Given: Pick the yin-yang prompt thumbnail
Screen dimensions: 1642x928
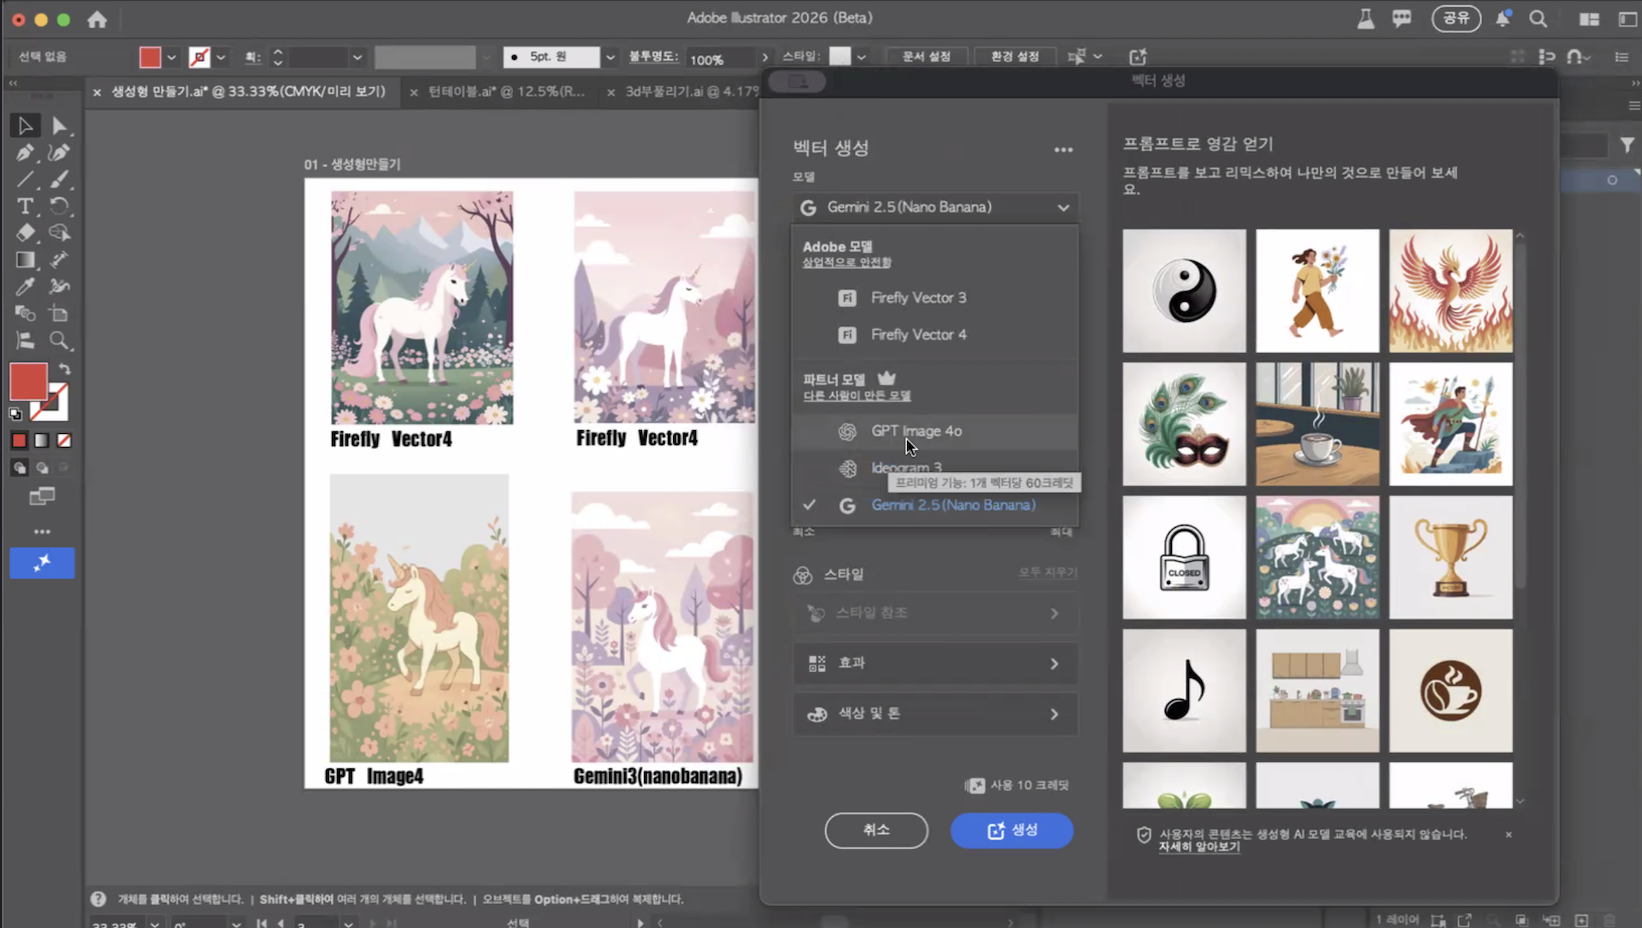Looking at the screenshot, I should pyautogui.click(x=1184, y=291).
